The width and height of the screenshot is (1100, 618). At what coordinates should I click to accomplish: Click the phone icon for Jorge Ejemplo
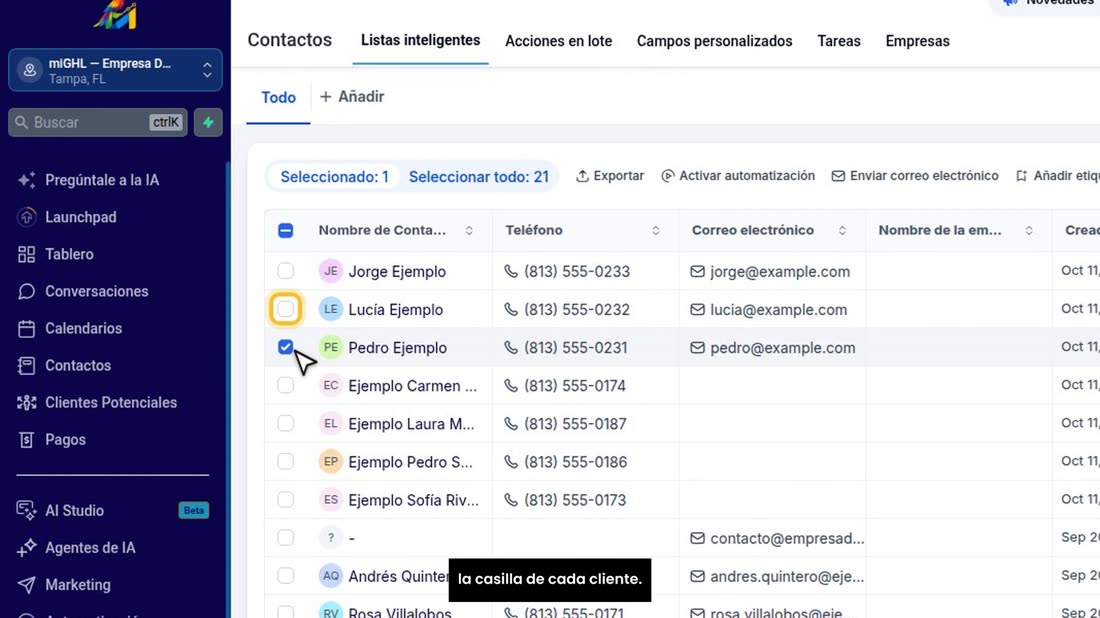tap(511, 271)
